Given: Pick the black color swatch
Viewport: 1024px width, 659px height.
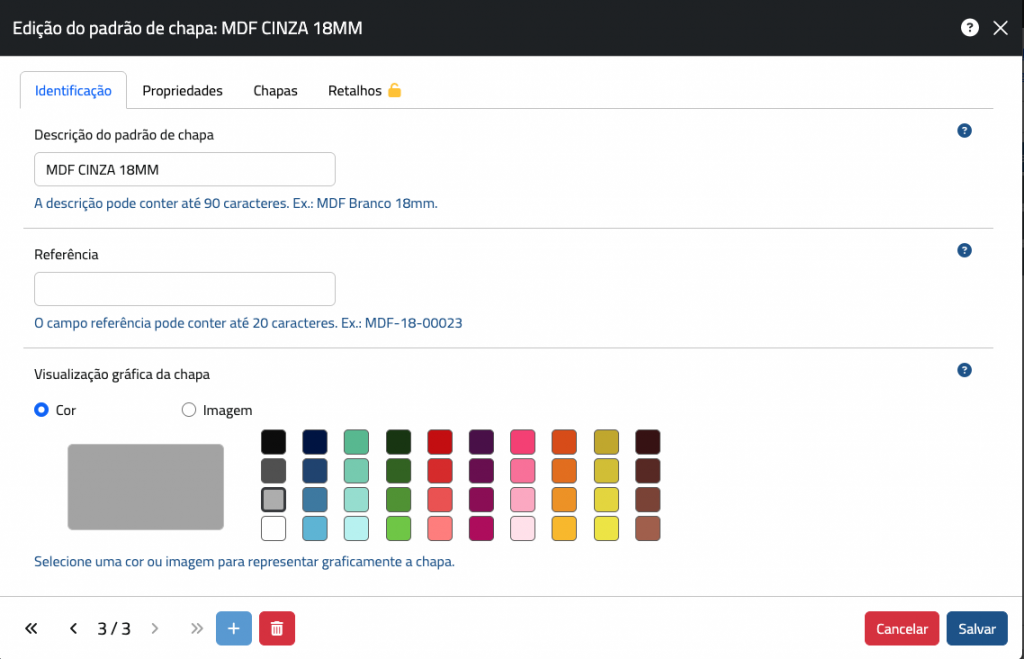Looking at the screenshot, I should point(274,442).
